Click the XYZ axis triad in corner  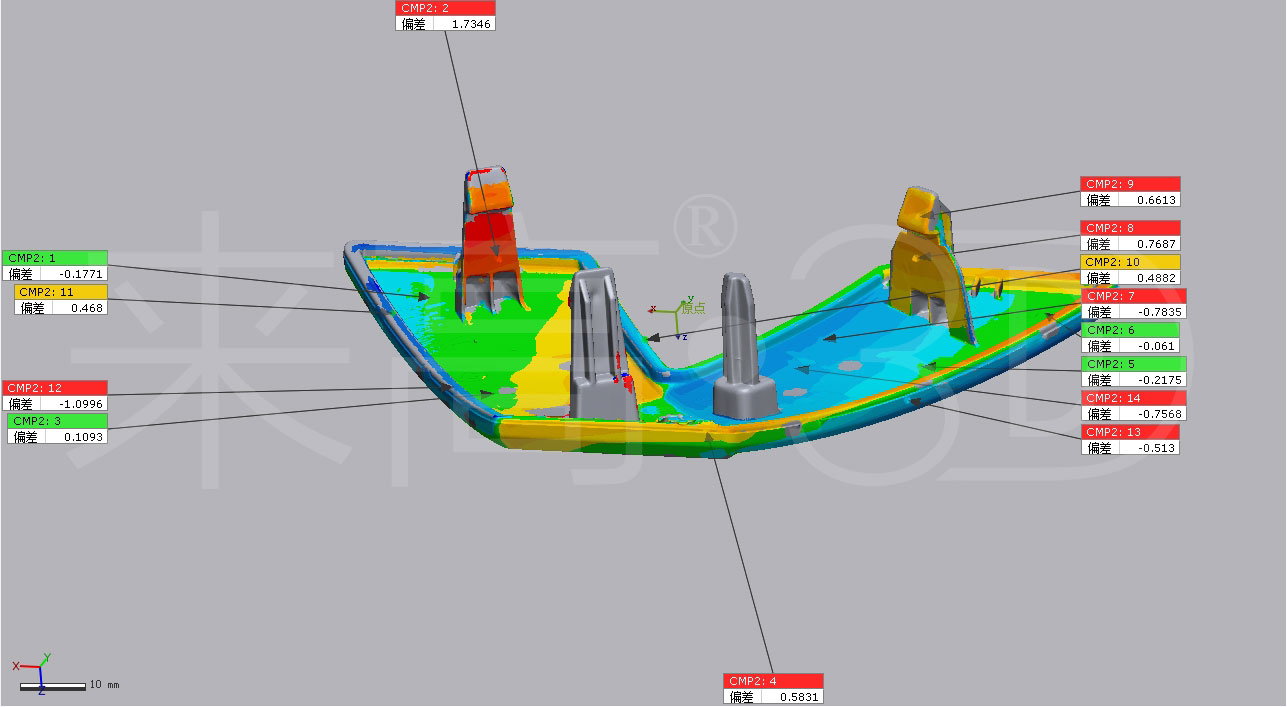pos(38,670)
